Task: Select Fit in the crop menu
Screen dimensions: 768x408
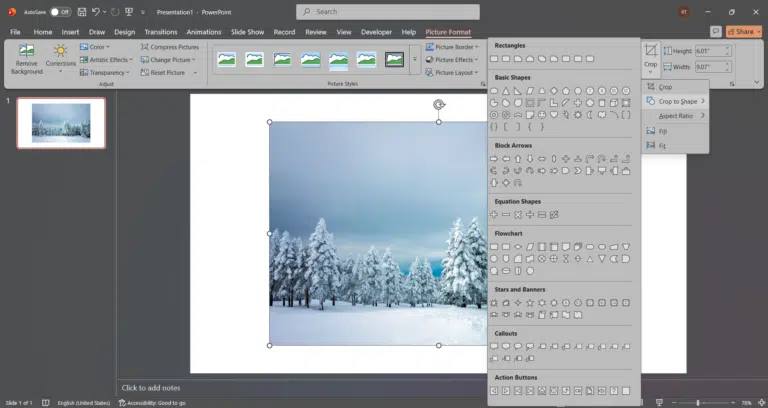Action: coord(675,145)
